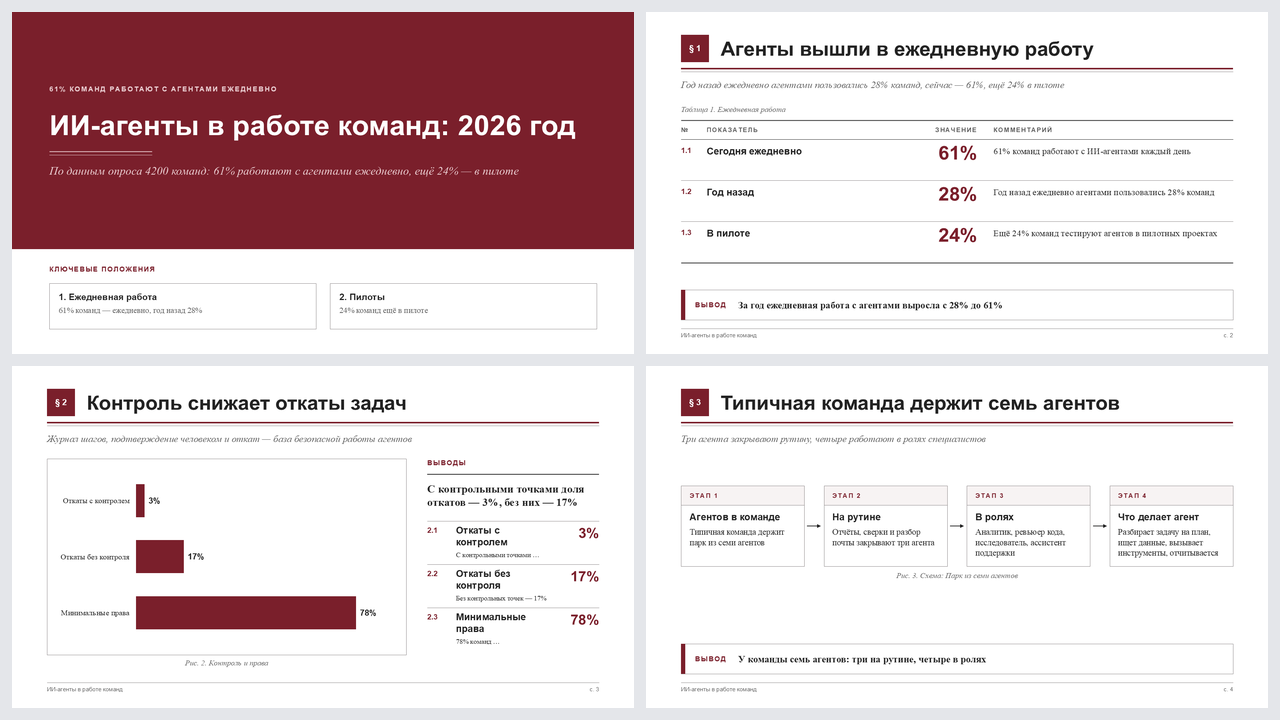Click the "Откаты с контролем" chart bar
The height and width of the screenshot is (720, 1280).
tap(140, 500)
